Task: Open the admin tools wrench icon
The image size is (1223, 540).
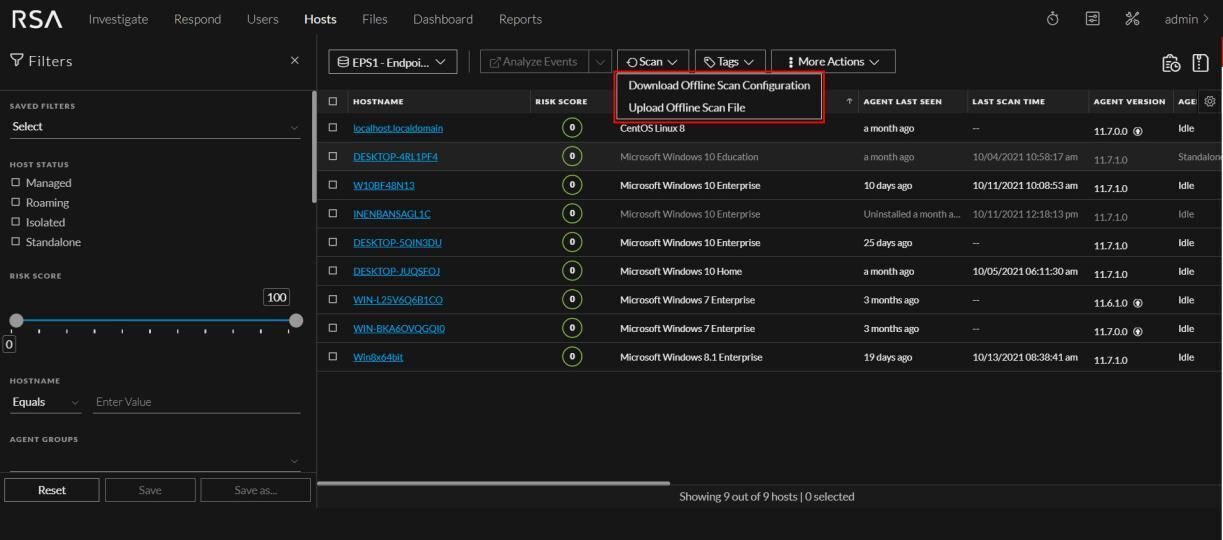Action: [x=1132, y=19]
